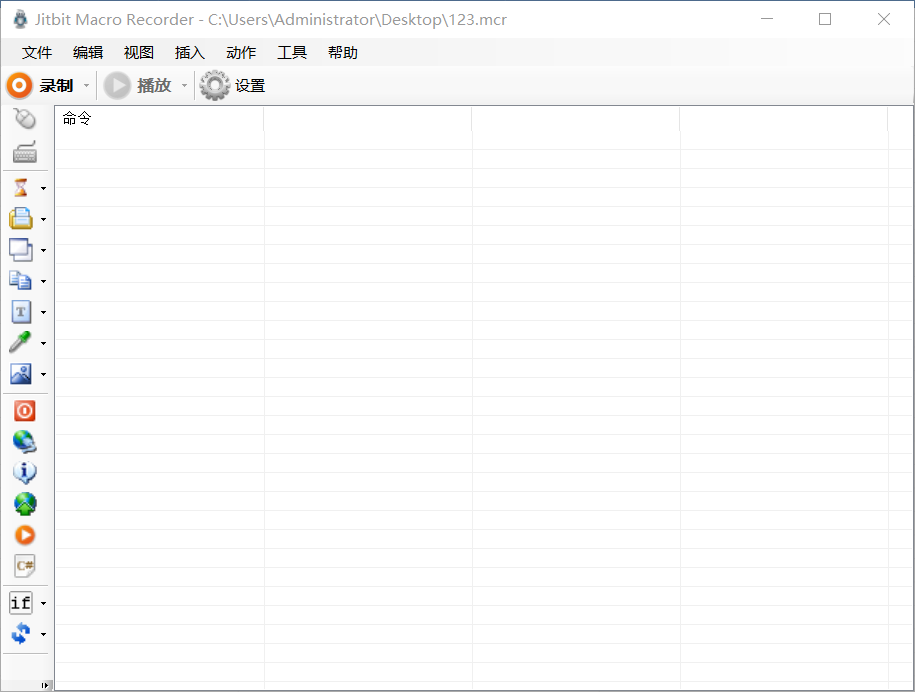The width and height of the screenshot is (915, 692).
Task: Open the 工具 menu
Action: click(x=291, y=53)
